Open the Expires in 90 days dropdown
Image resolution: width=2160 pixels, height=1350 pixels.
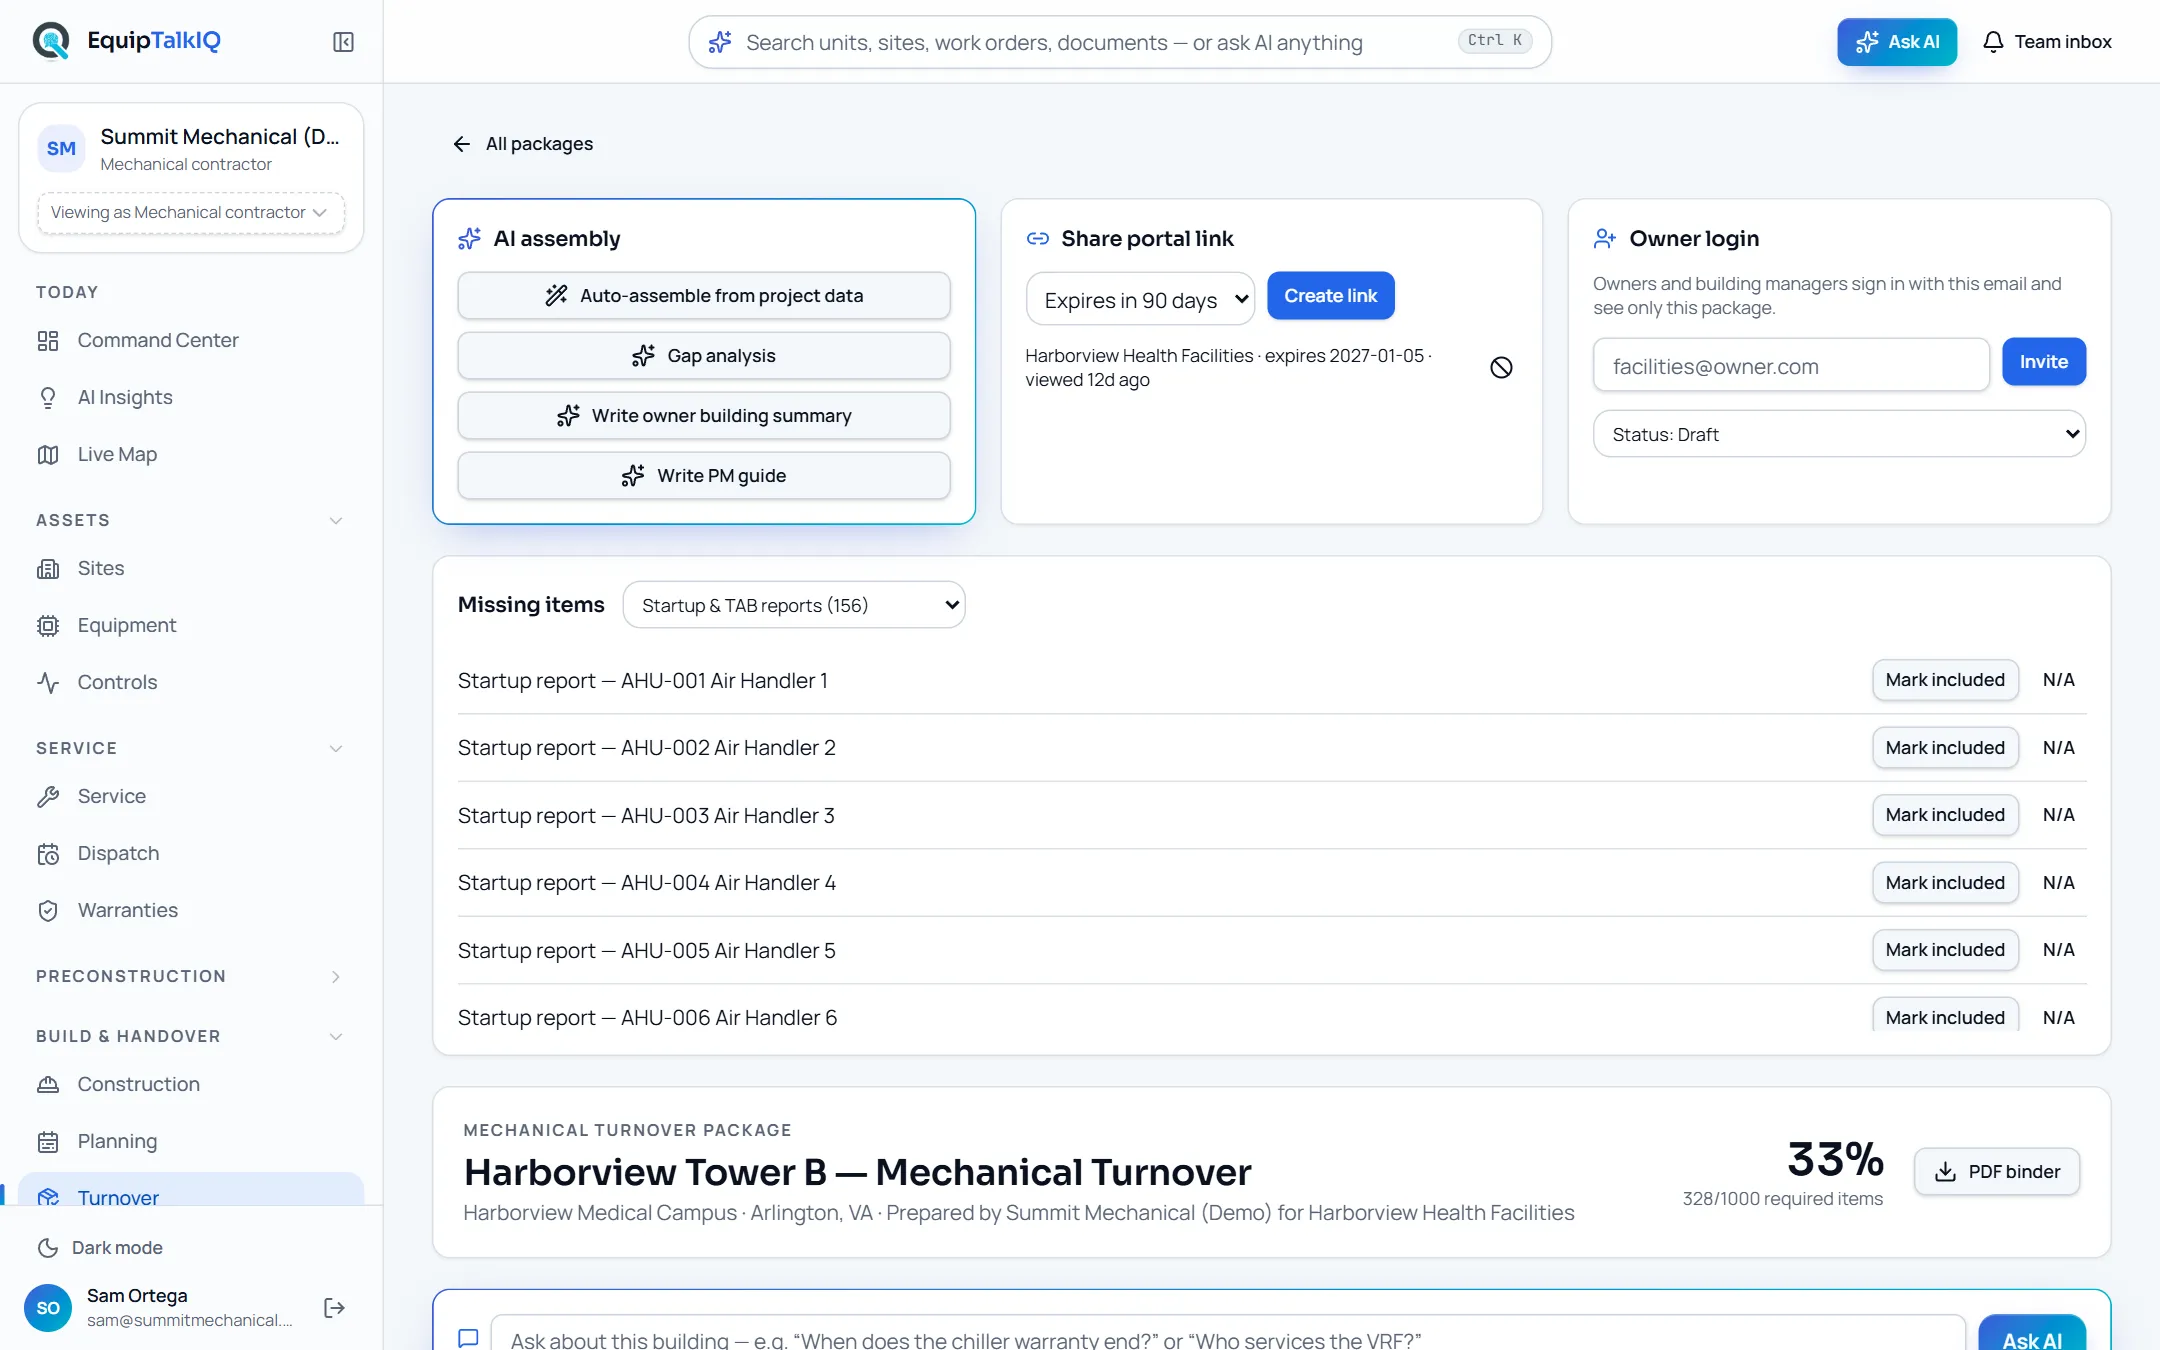pyautogui.click(x=1140, y=299)
